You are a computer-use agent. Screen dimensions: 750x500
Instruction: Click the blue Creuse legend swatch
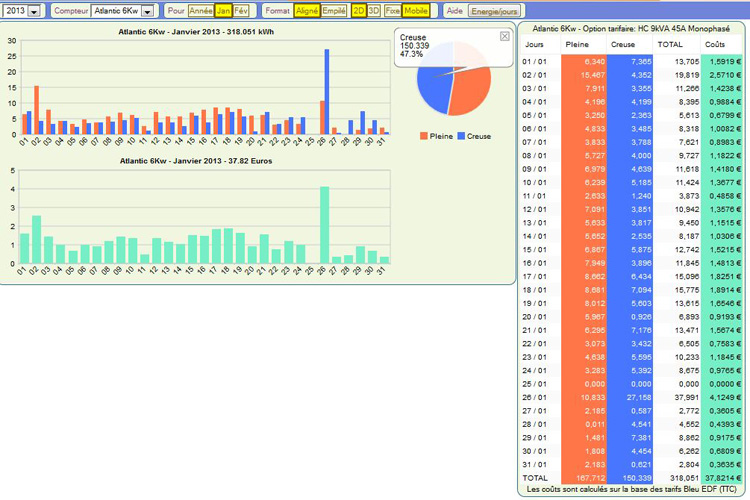(462, 136)
